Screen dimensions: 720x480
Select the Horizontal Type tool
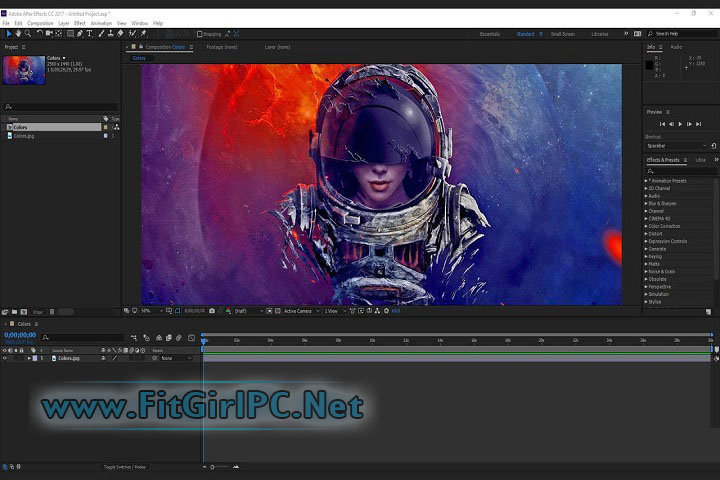(x=89, y=33)
